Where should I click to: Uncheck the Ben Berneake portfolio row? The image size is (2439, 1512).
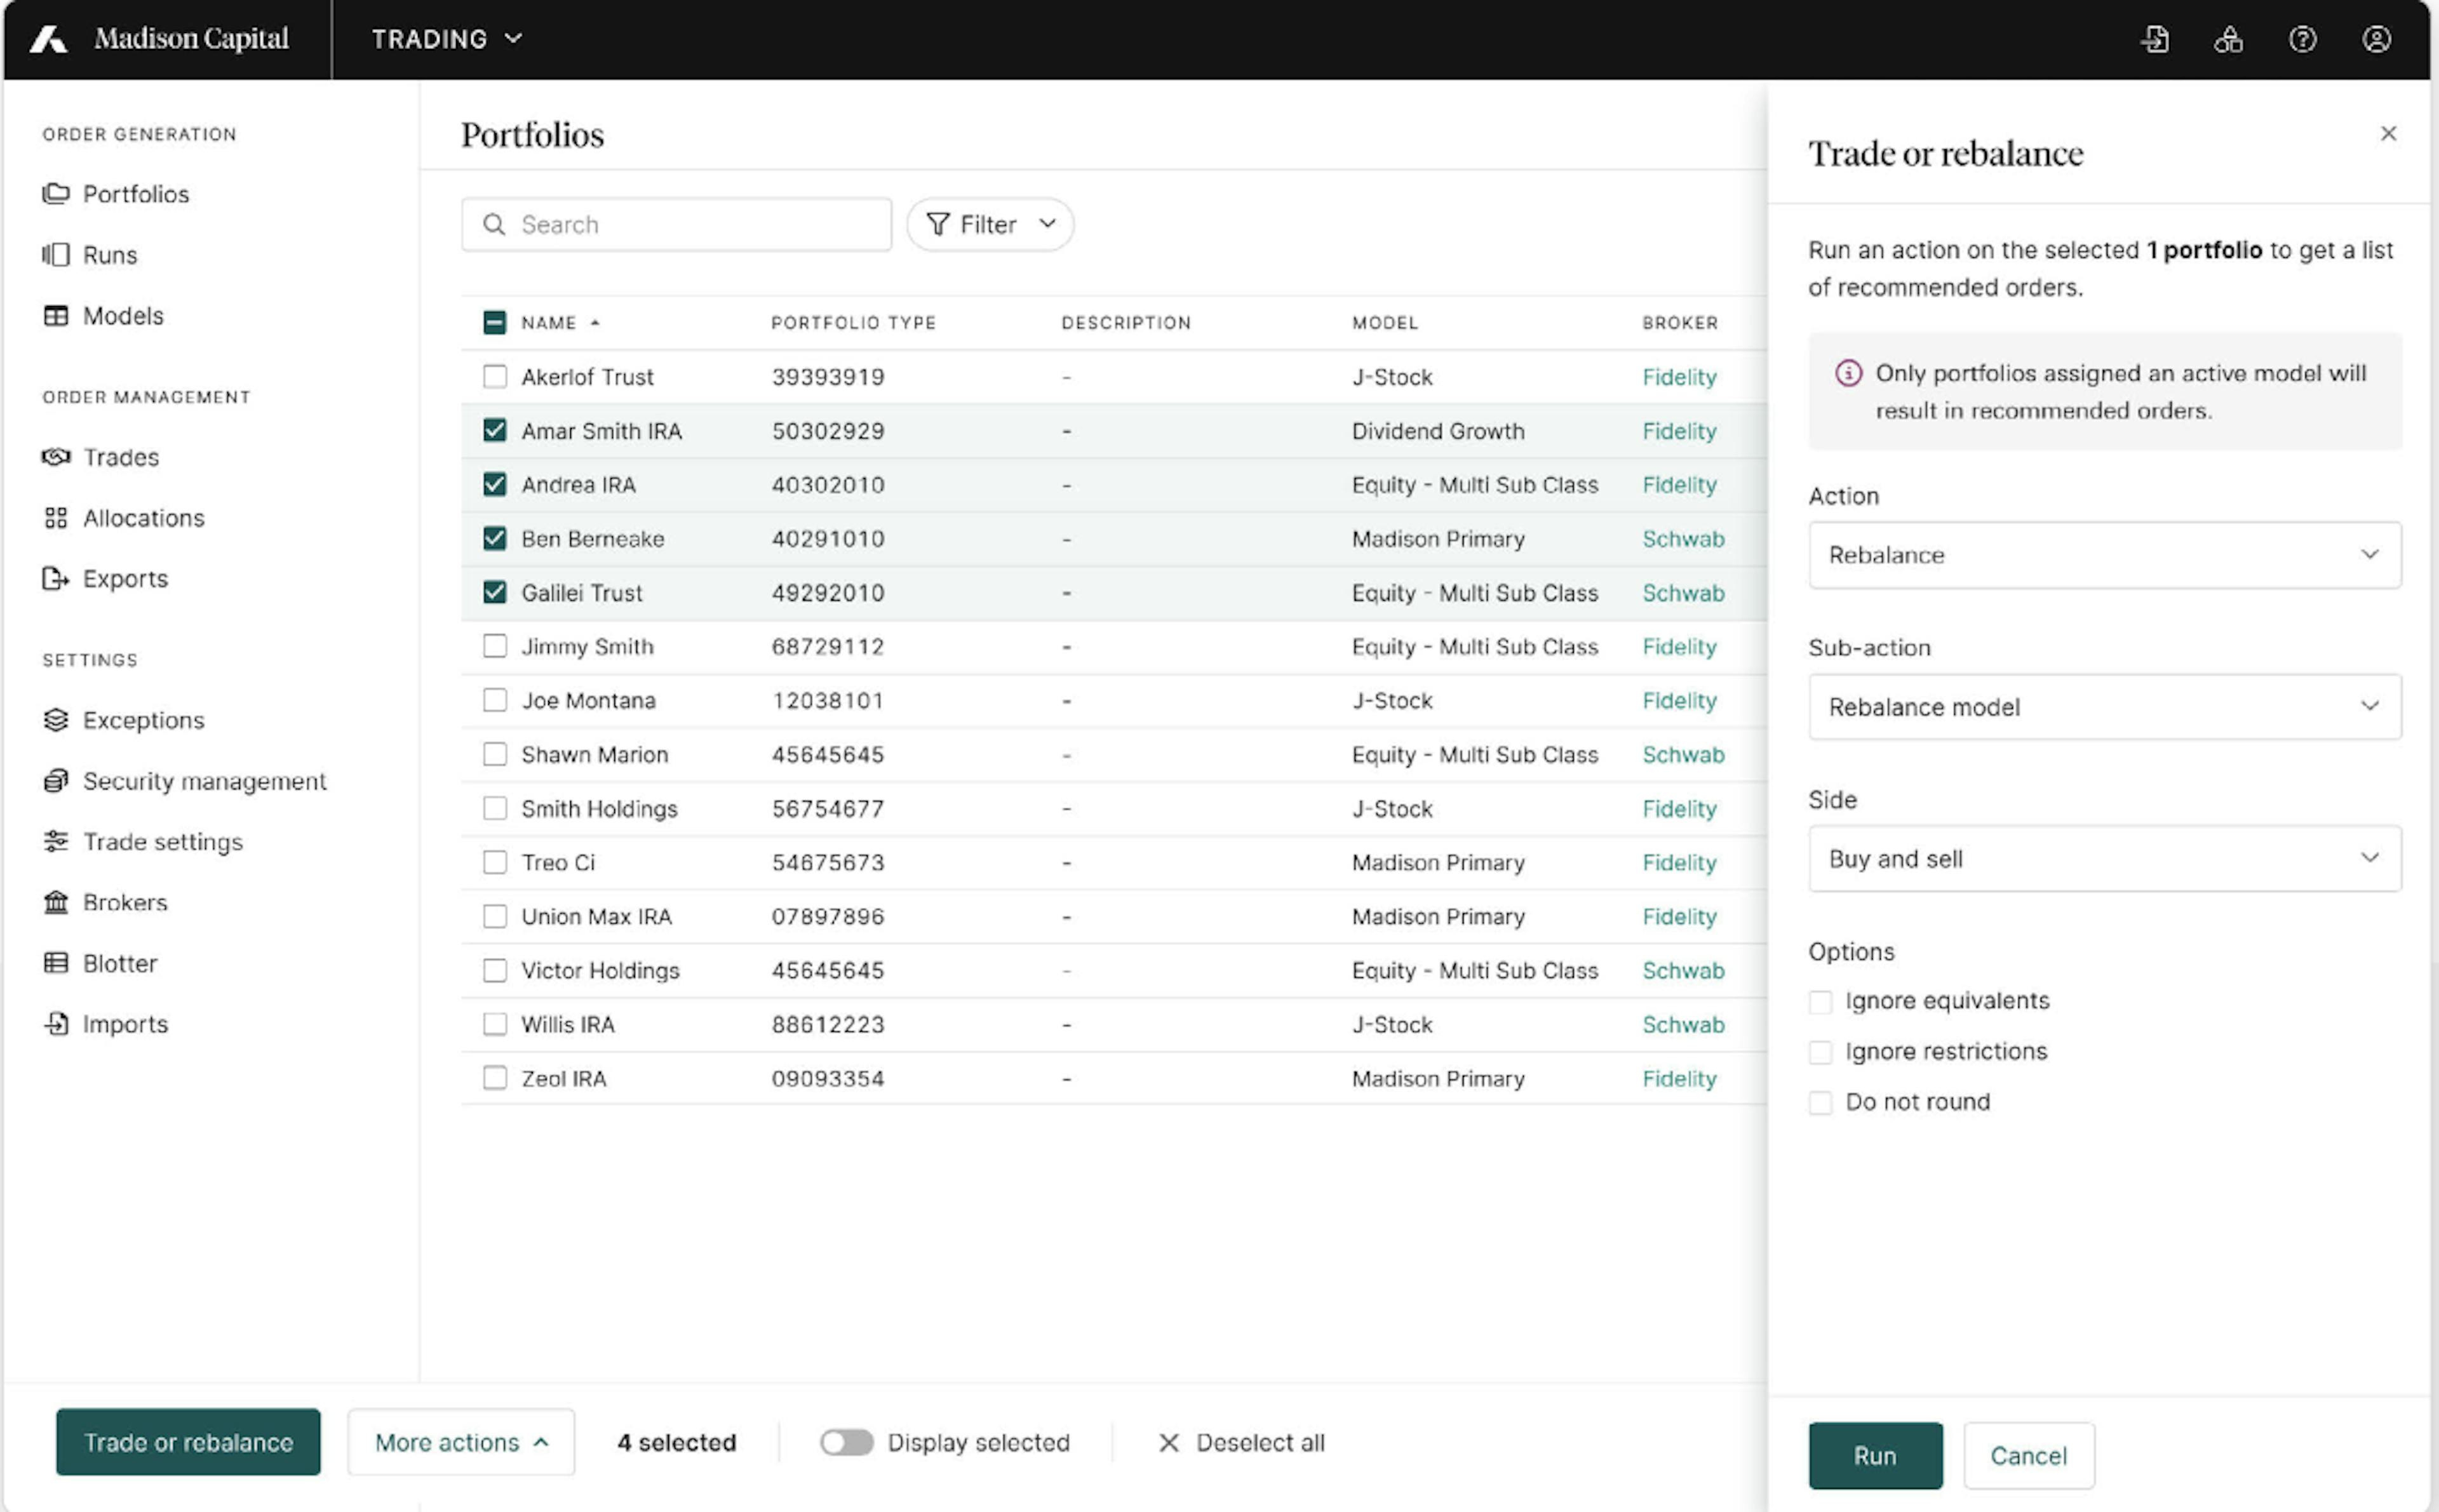494,539
